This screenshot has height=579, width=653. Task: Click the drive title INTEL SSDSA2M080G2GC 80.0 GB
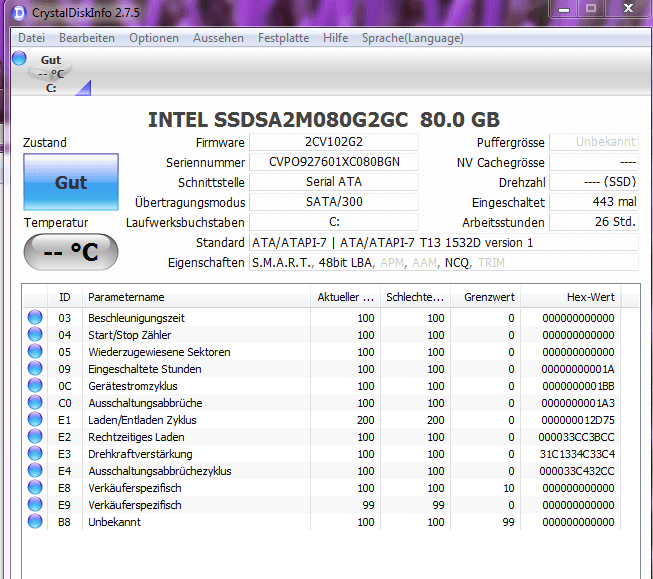click(x=324, y=120)
